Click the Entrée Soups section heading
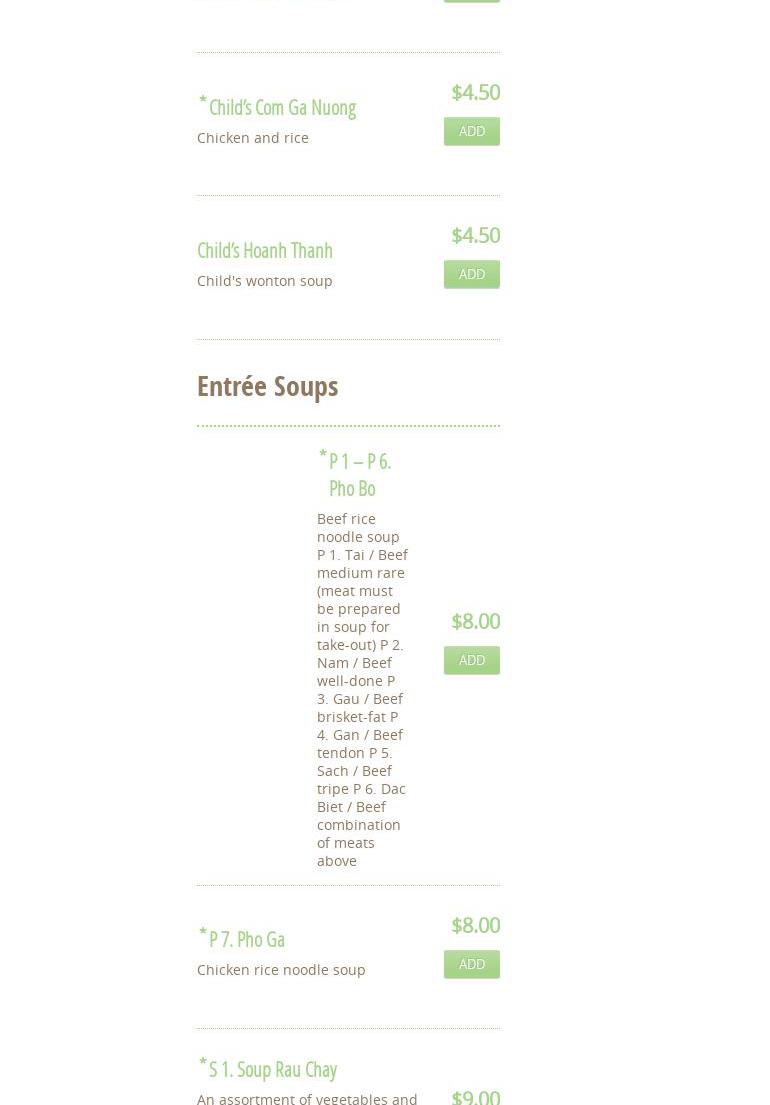Image resolution: width=770 pixels, height=1105 pixels. (x=268, y=386)
